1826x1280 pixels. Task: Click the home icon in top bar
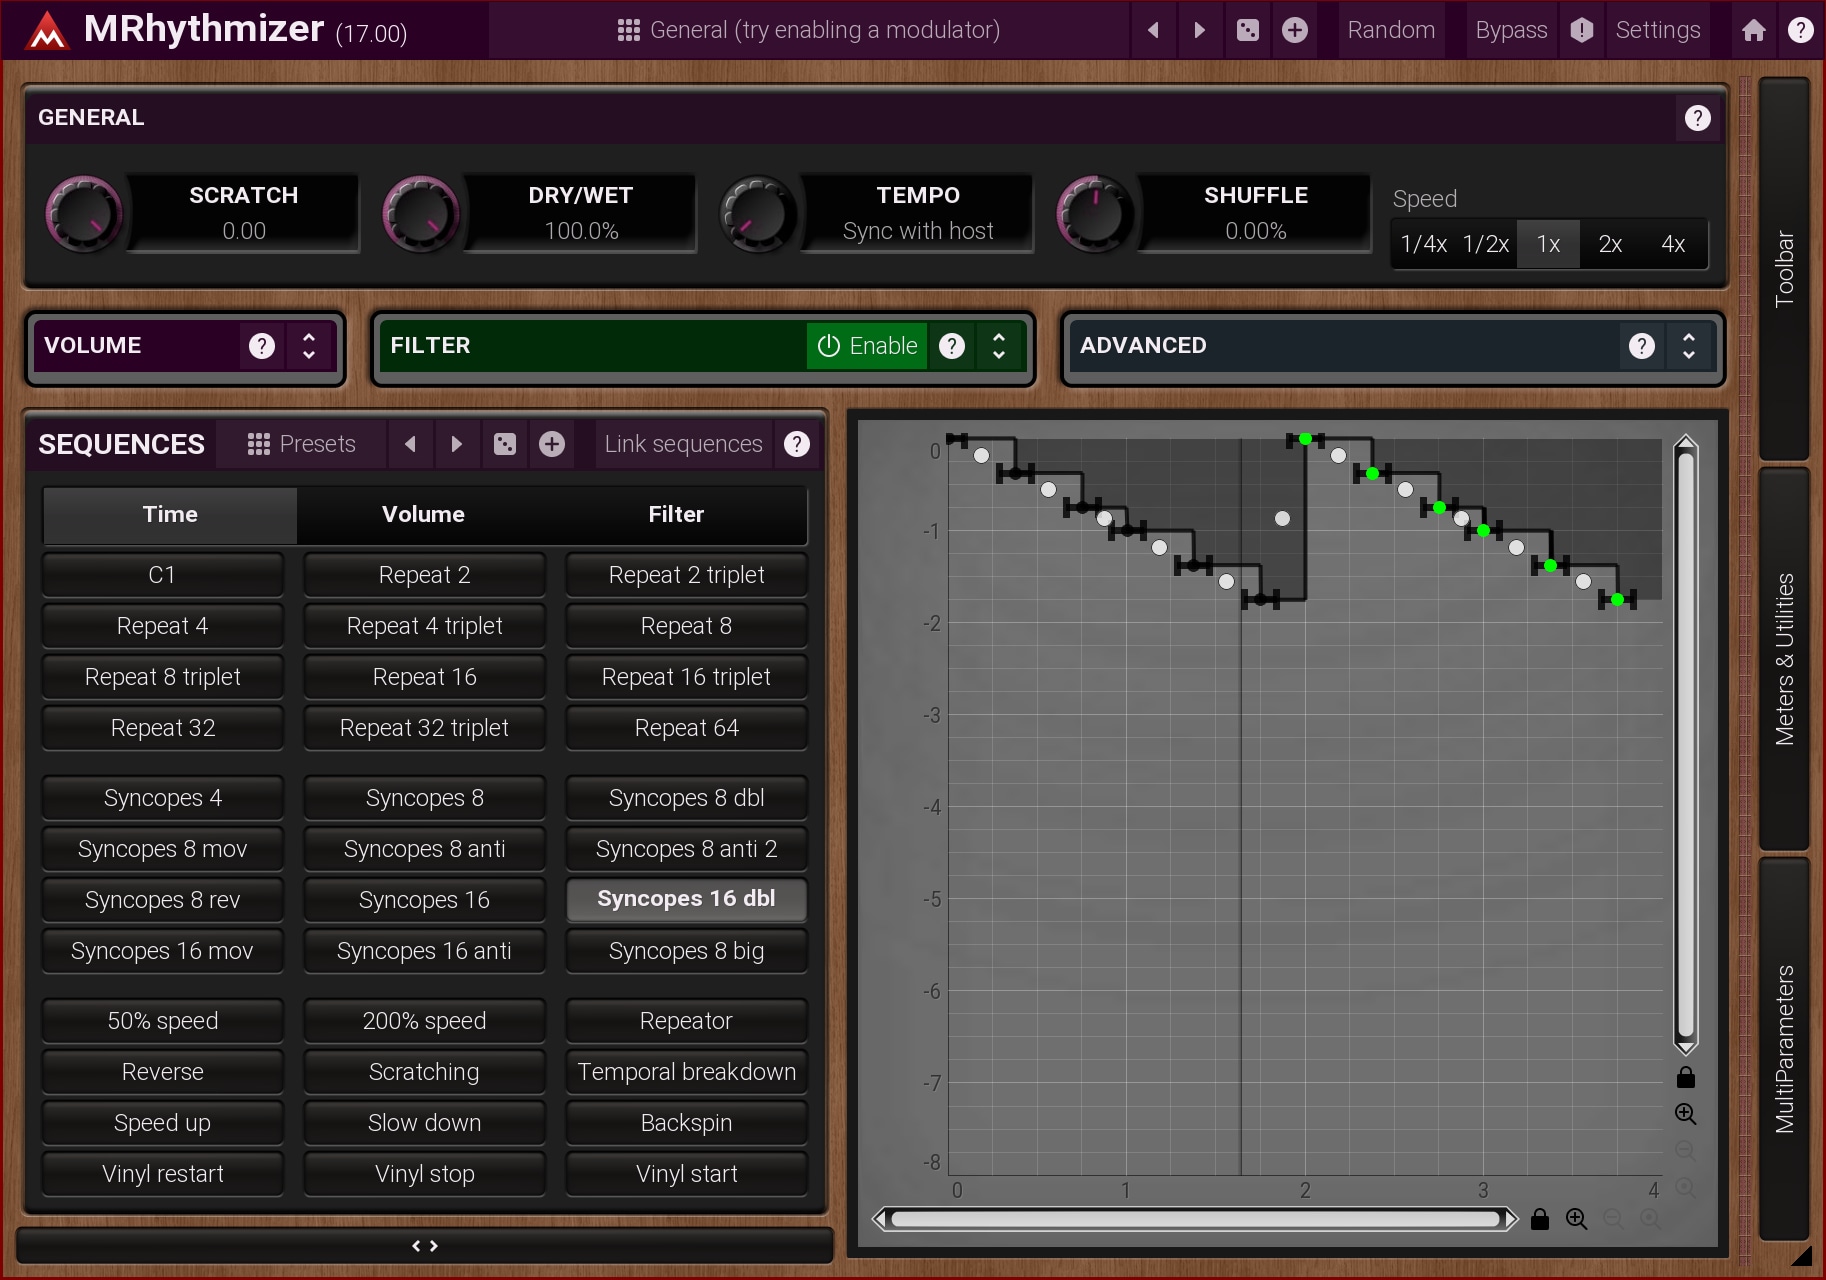tap(1753, 30)
